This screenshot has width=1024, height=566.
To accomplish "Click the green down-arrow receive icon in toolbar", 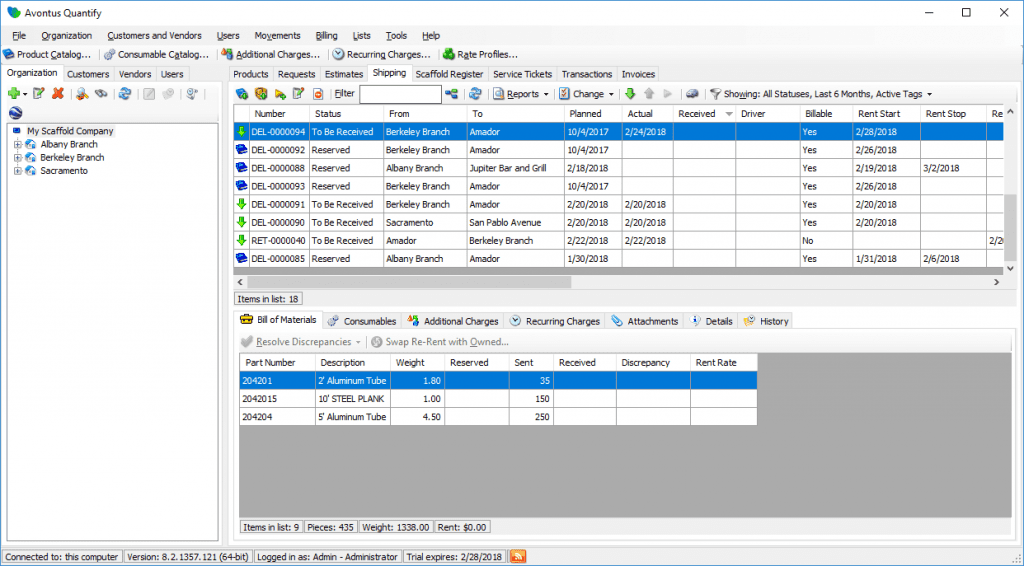I will [630, 94].
